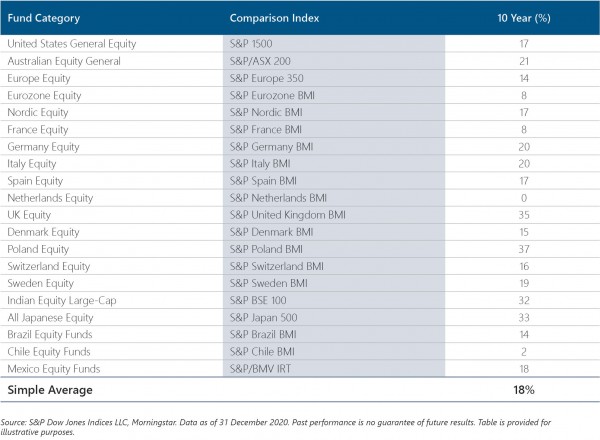Click the S&P Switzerland BMI index cell
The width and height of the screenshot is (600, 440).
click(x=276, y=265)
